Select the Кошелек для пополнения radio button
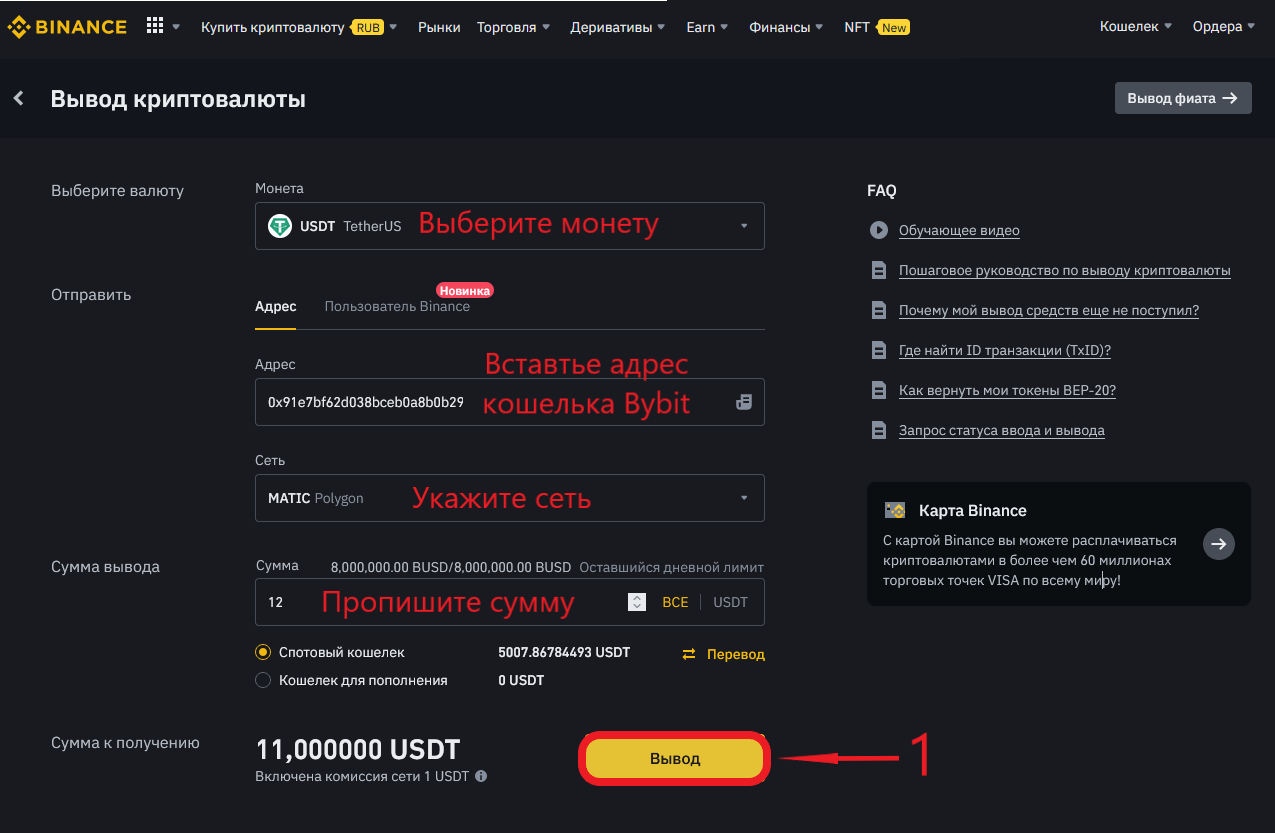Image resolution: width=1275 pixels, height=833 pixels. (x=263, y=680)
